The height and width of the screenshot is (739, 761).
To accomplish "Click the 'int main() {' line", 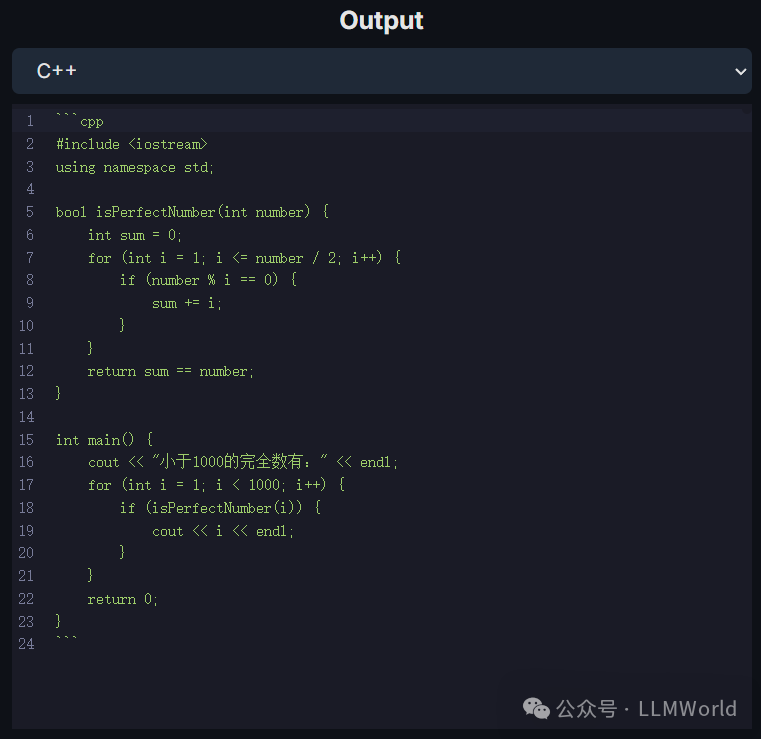I will coord(104,440).
